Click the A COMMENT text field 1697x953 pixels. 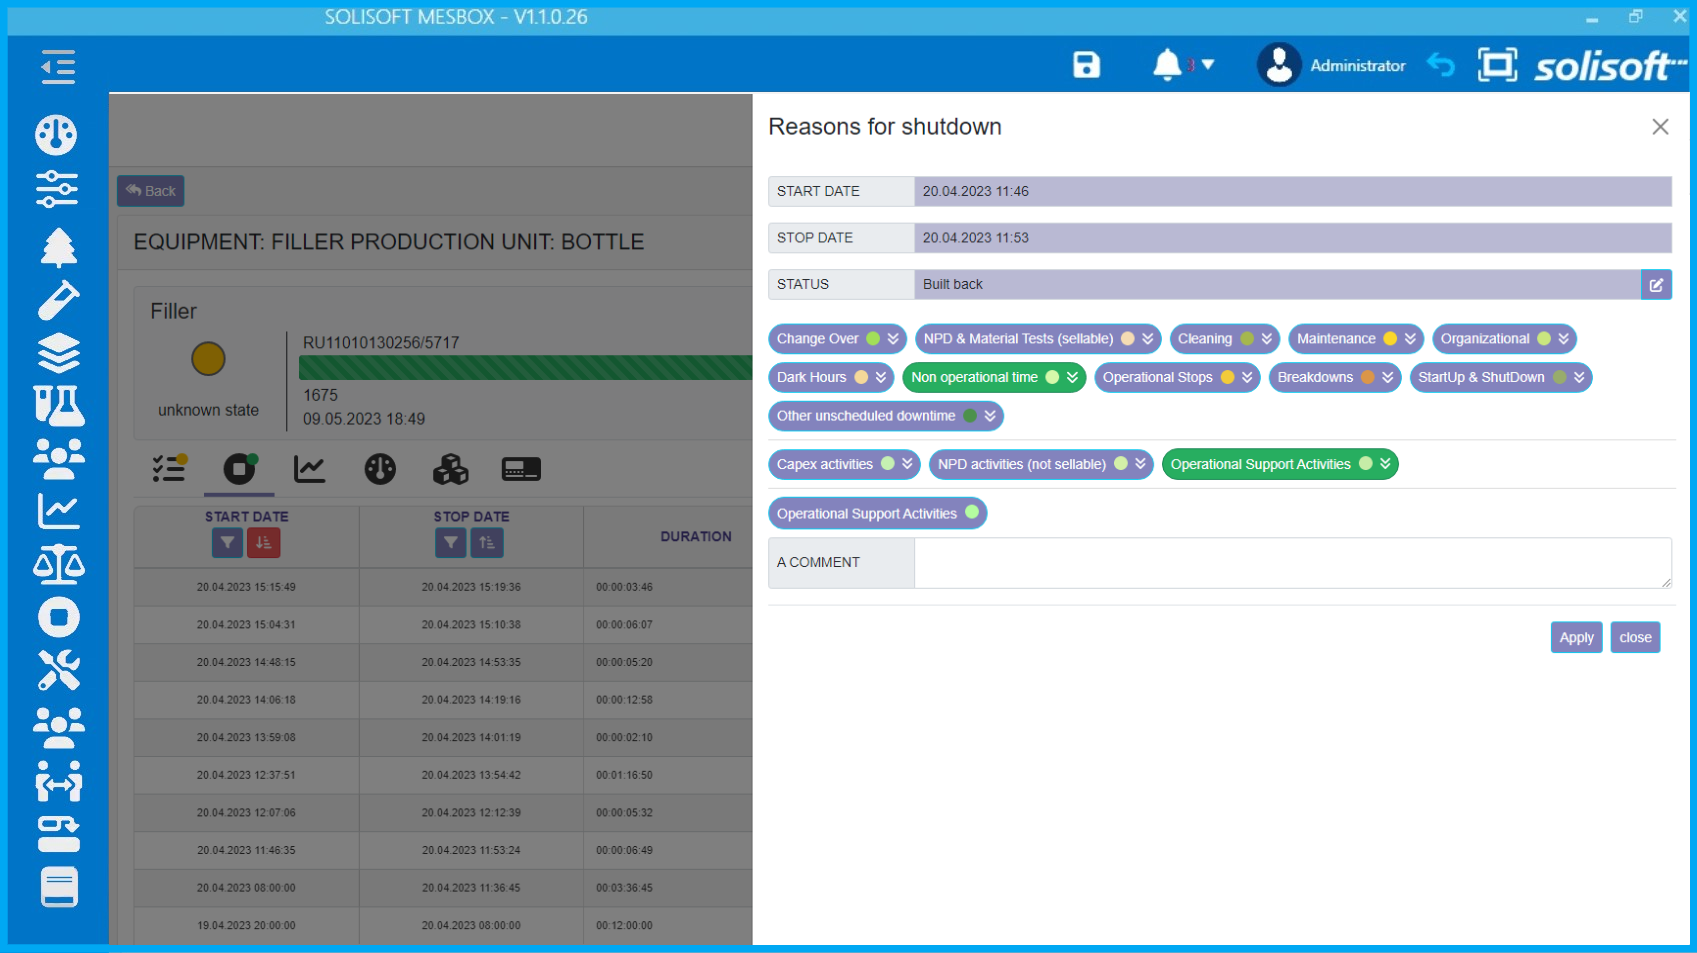[x=1292, y=563]
